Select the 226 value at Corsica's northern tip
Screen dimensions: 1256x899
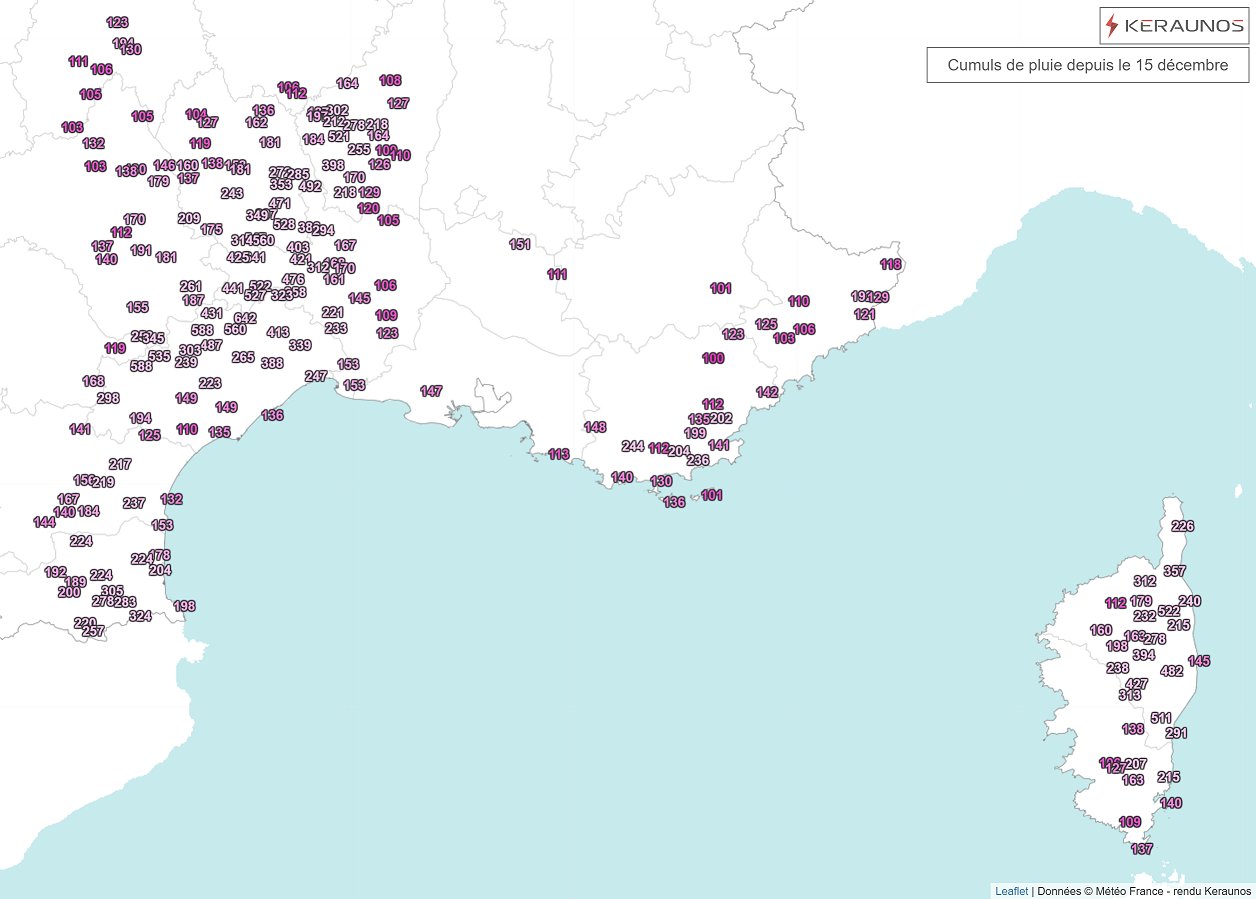coord(1182,525)
